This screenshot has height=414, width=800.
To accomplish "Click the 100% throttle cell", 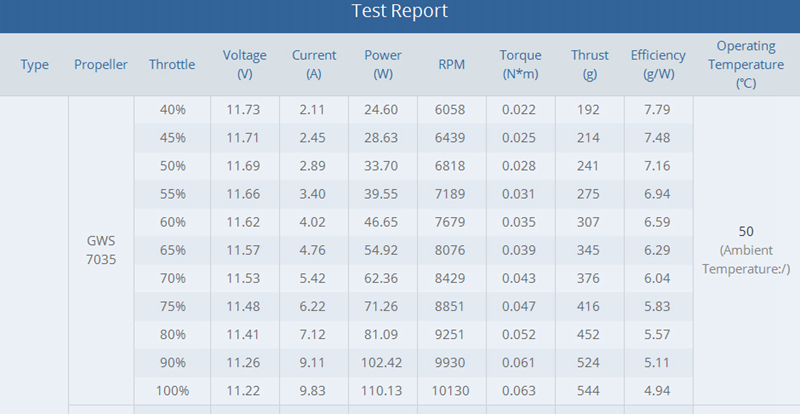I will coord(172,389).
